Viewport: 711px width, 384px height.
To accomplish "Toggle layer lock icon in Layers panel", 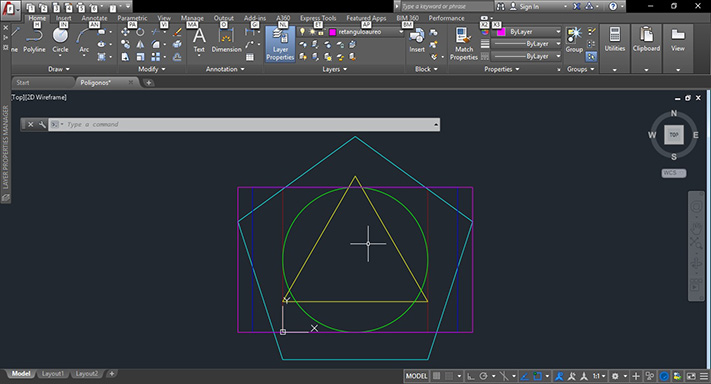I will click(321, 32).
